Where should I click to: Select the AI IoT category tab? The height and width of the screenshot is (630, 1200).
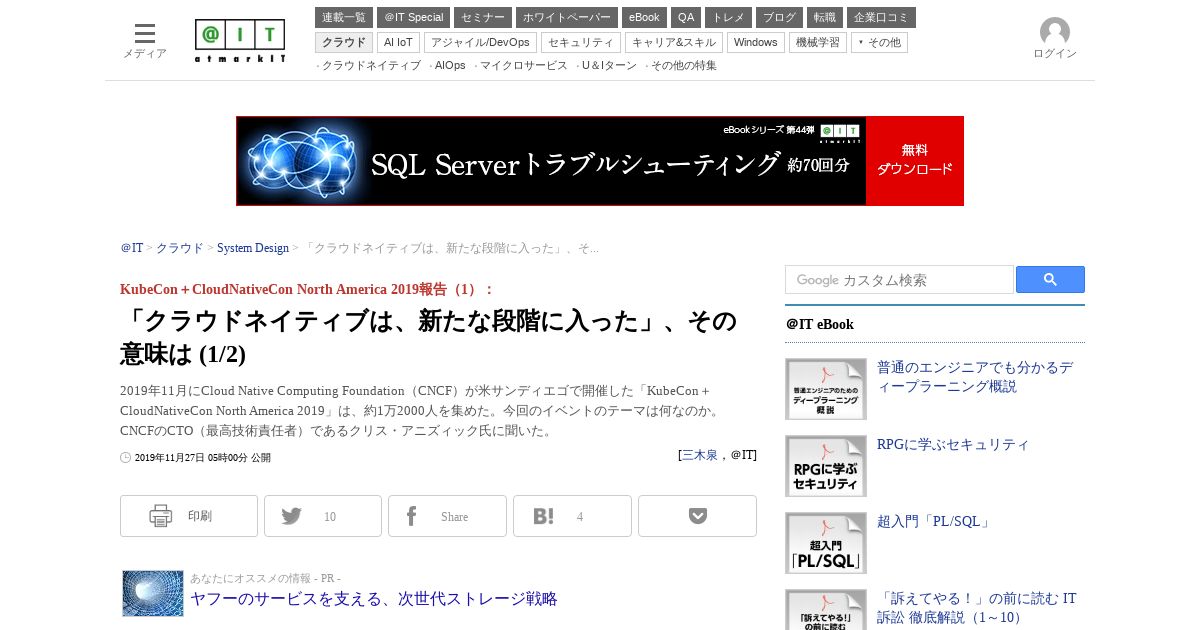point(398,42)
